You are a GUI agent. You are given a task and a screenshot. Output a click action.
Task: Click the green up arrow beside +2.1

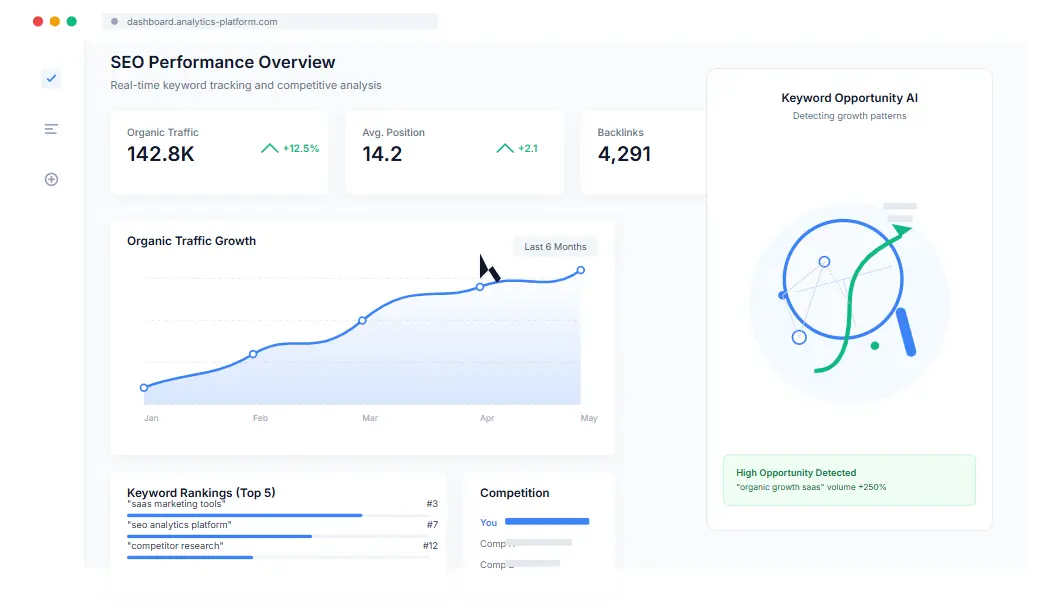point(505,148)
